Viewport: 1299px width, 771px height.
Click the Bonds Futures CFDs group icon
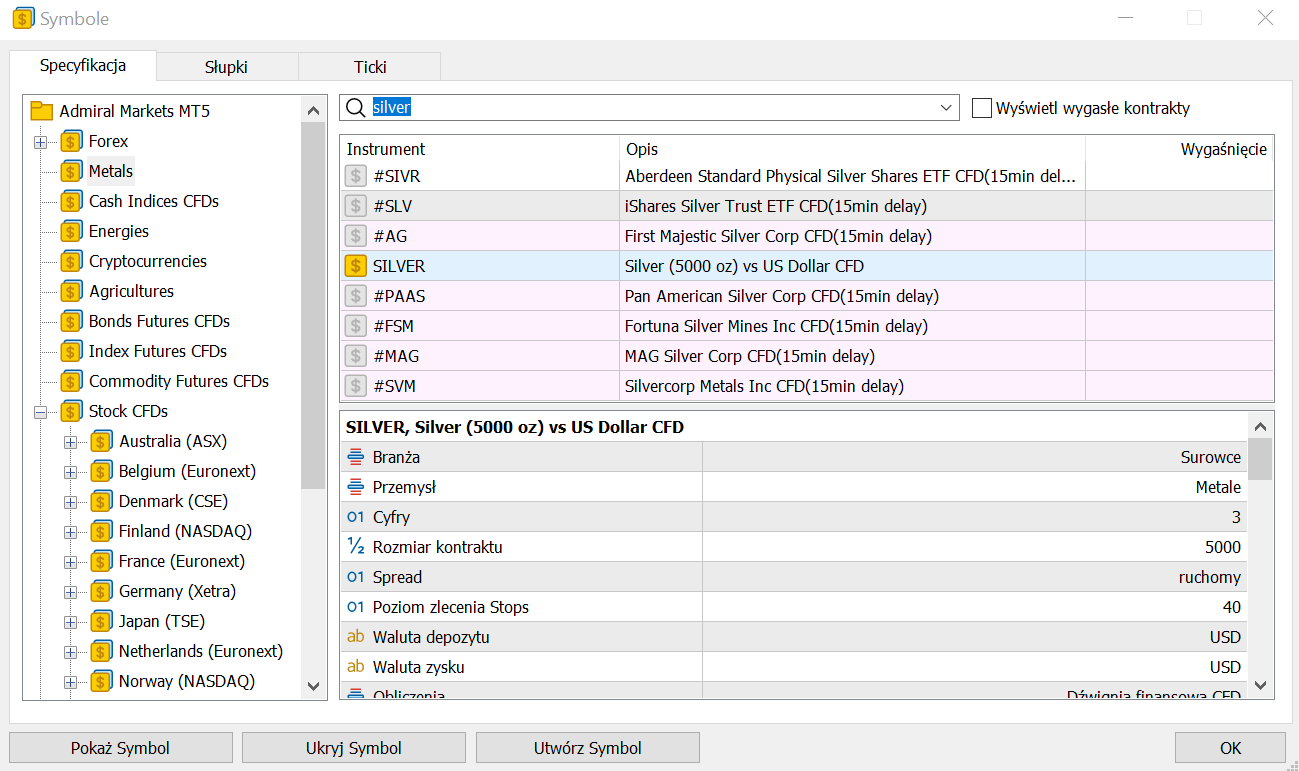pos(71,321)
